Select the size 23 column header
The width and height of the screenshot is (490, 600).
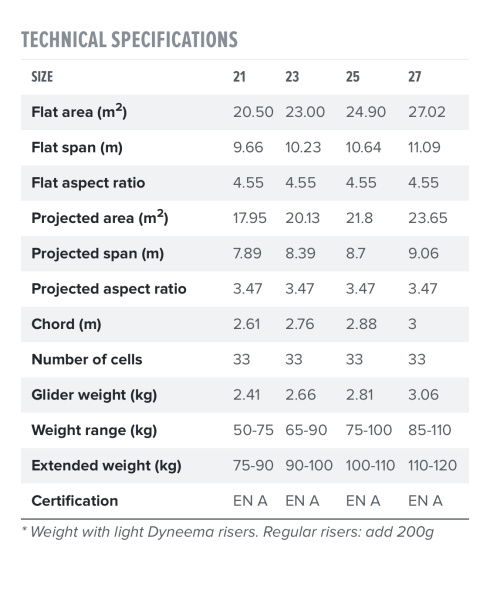click(292, 77)
